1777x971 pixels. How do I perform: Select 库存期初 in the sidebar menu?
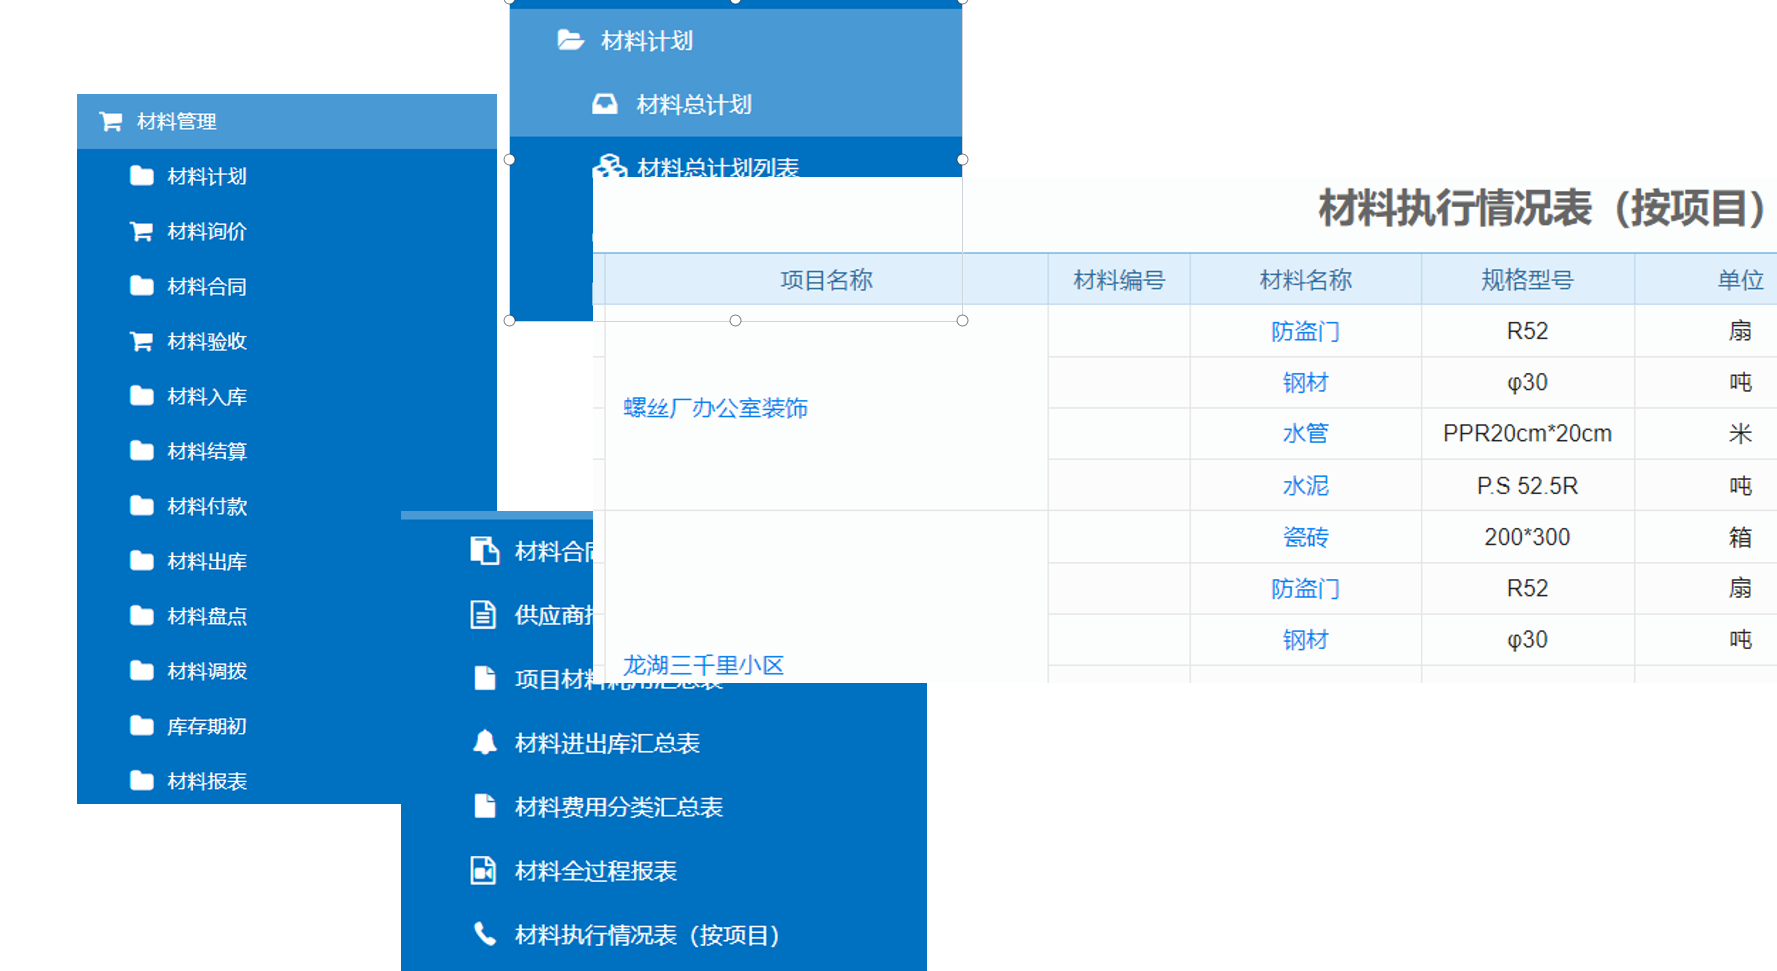coord(206,726)
